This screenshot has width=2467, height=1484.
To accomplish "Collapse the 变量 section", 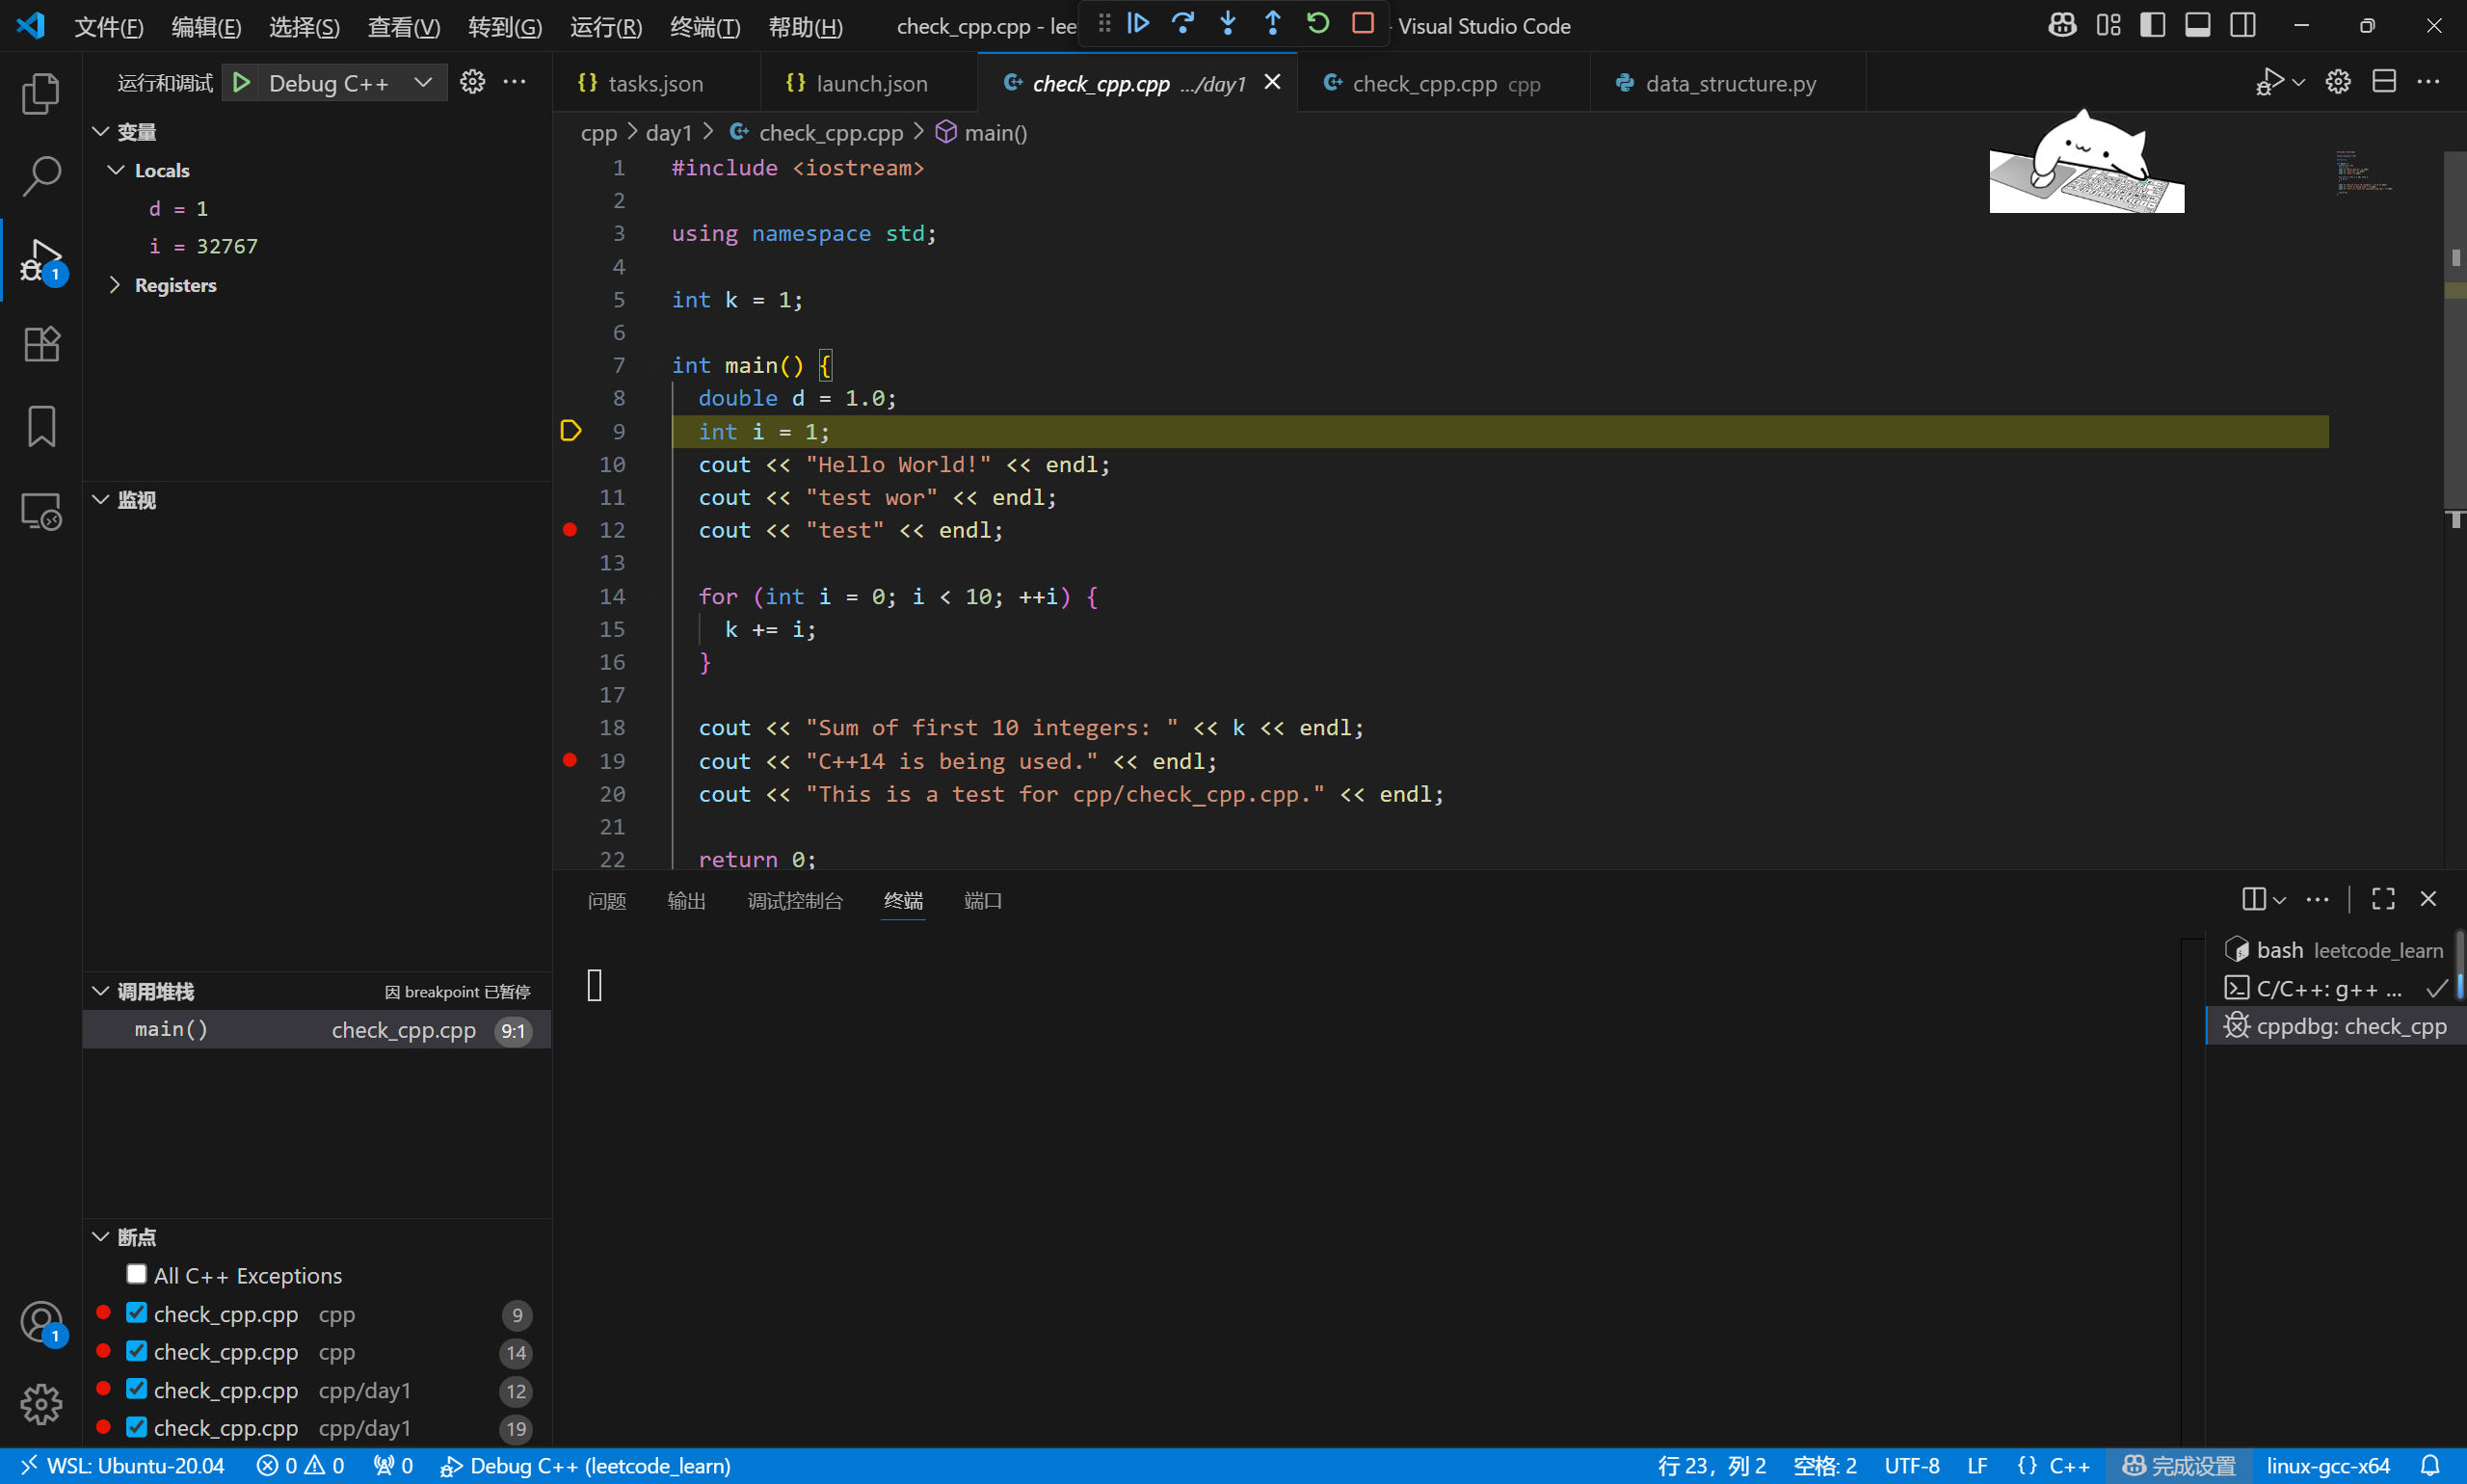I will point(100,131).
